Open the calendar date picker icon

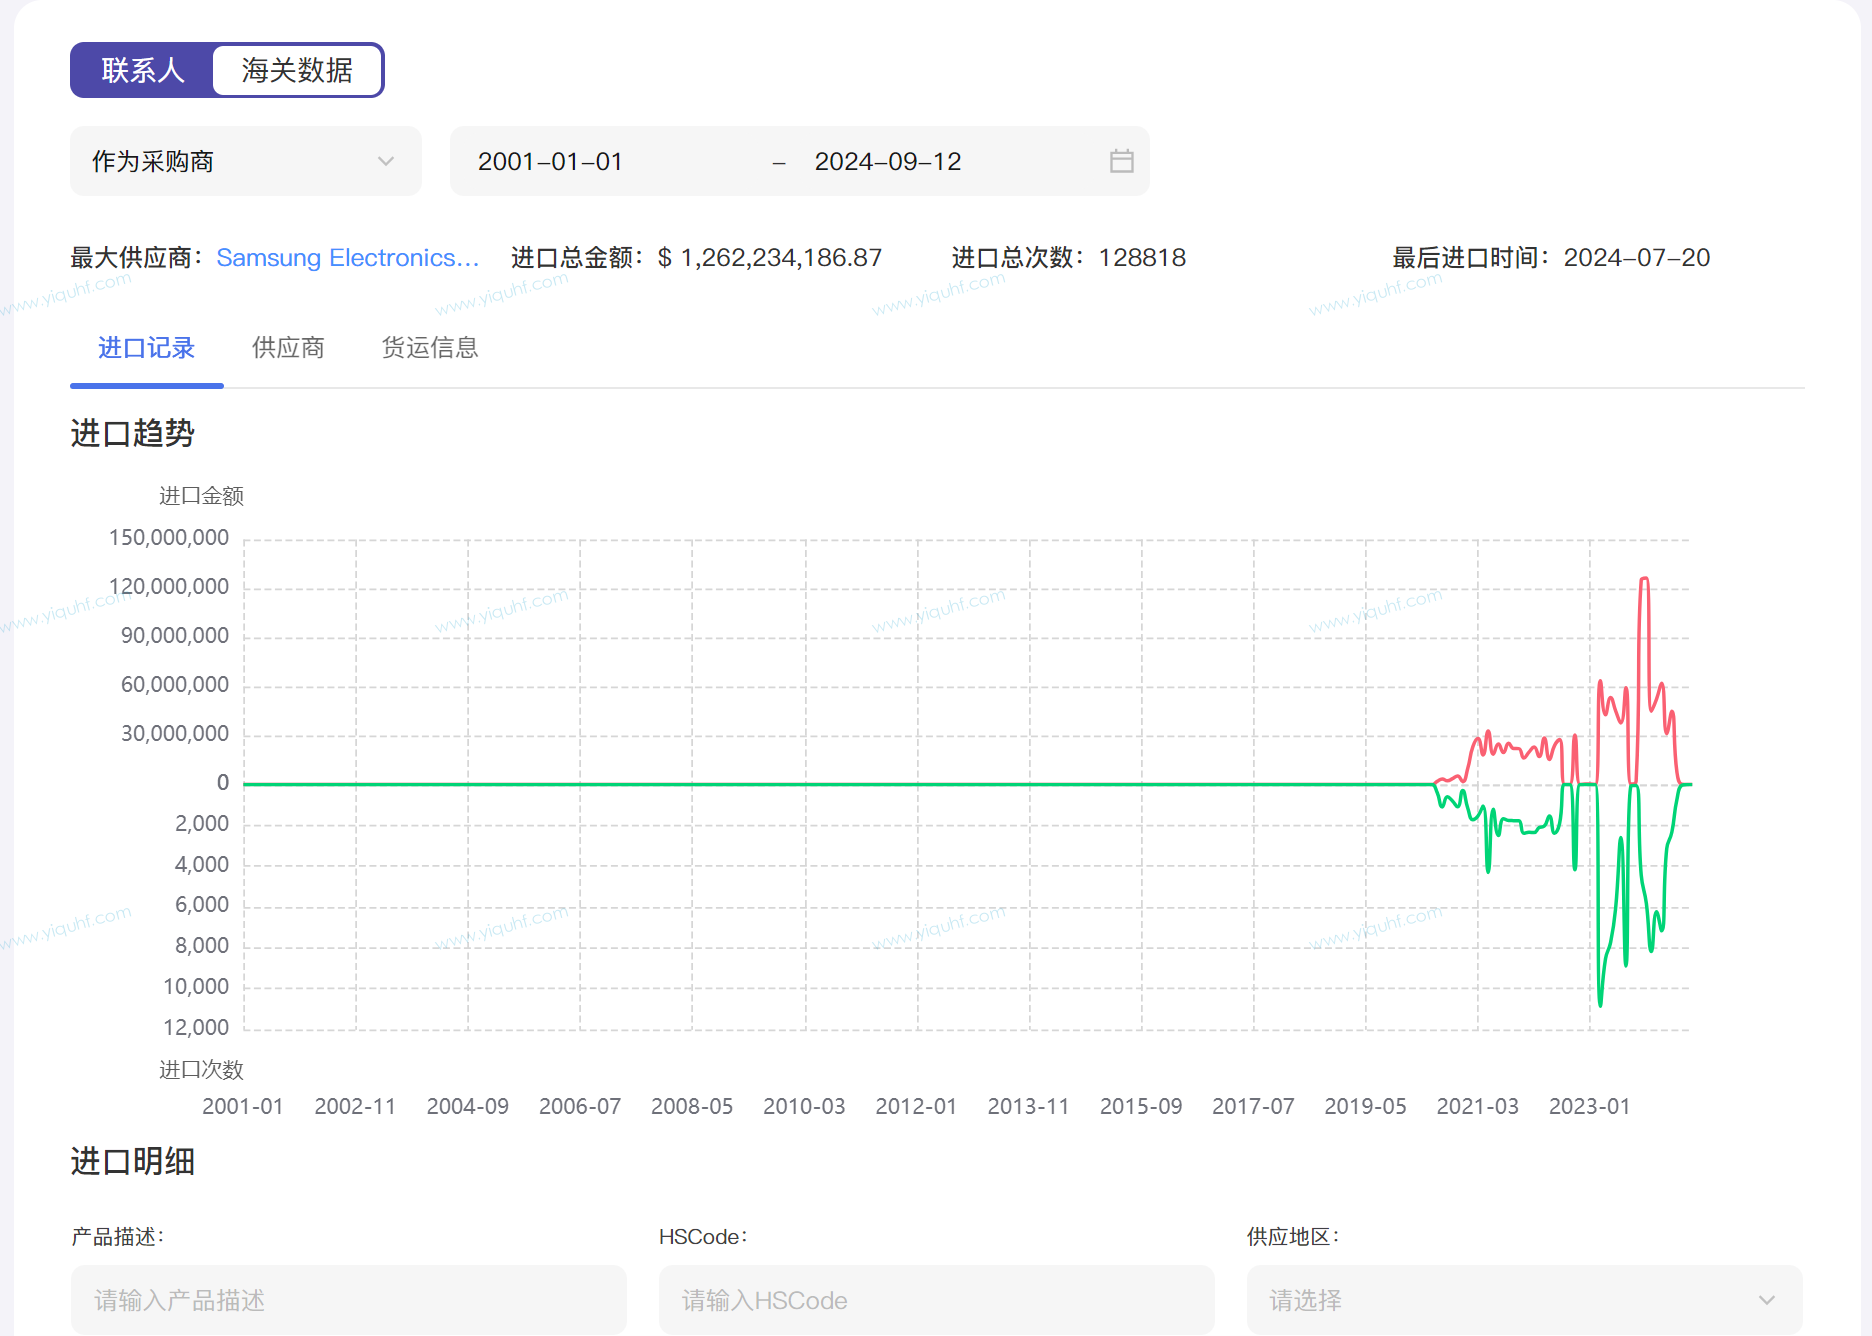click(1122, 161)
